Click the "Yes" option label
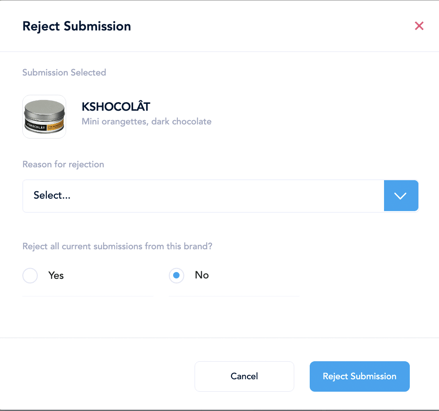The image size is (439, 411). 56,275
